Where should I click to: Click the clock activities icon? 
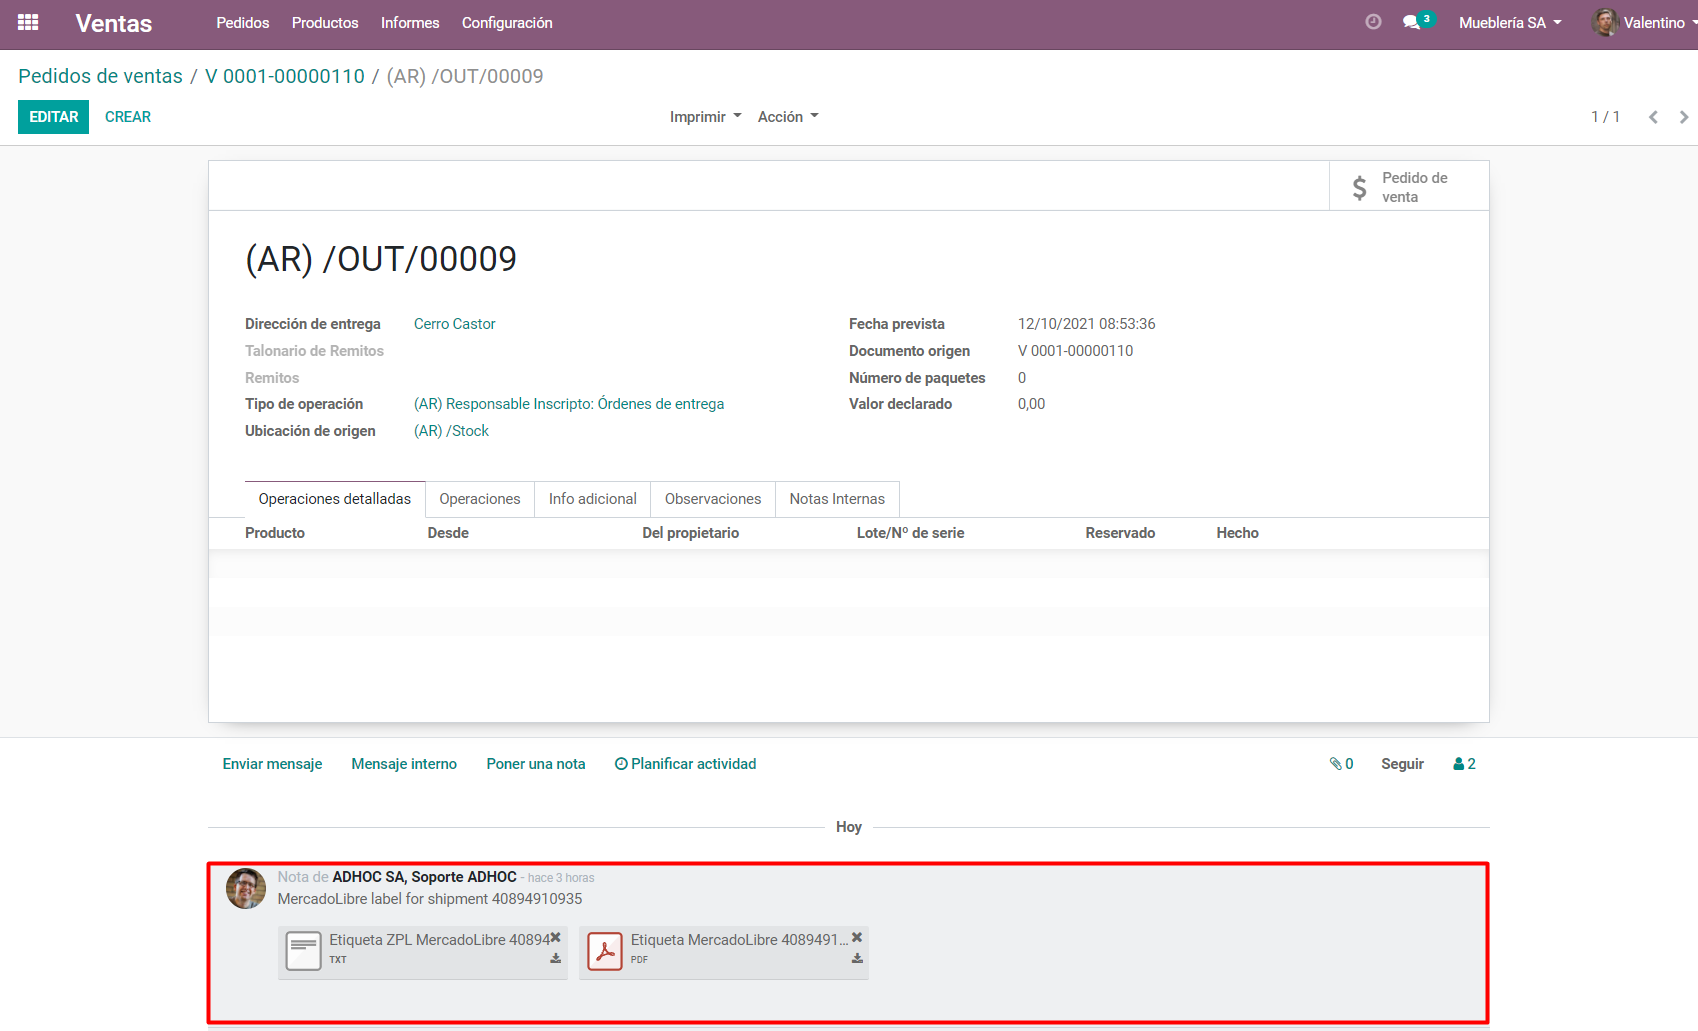point(1373,22)
